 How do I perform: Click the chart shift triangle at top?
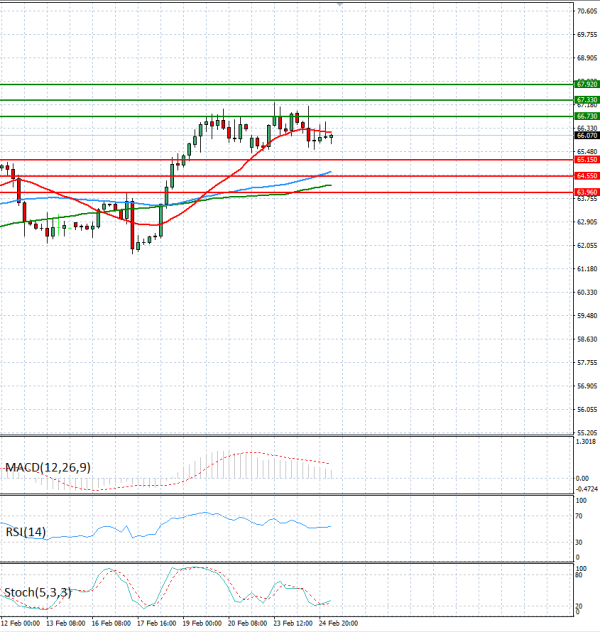(x=341, y=4)
